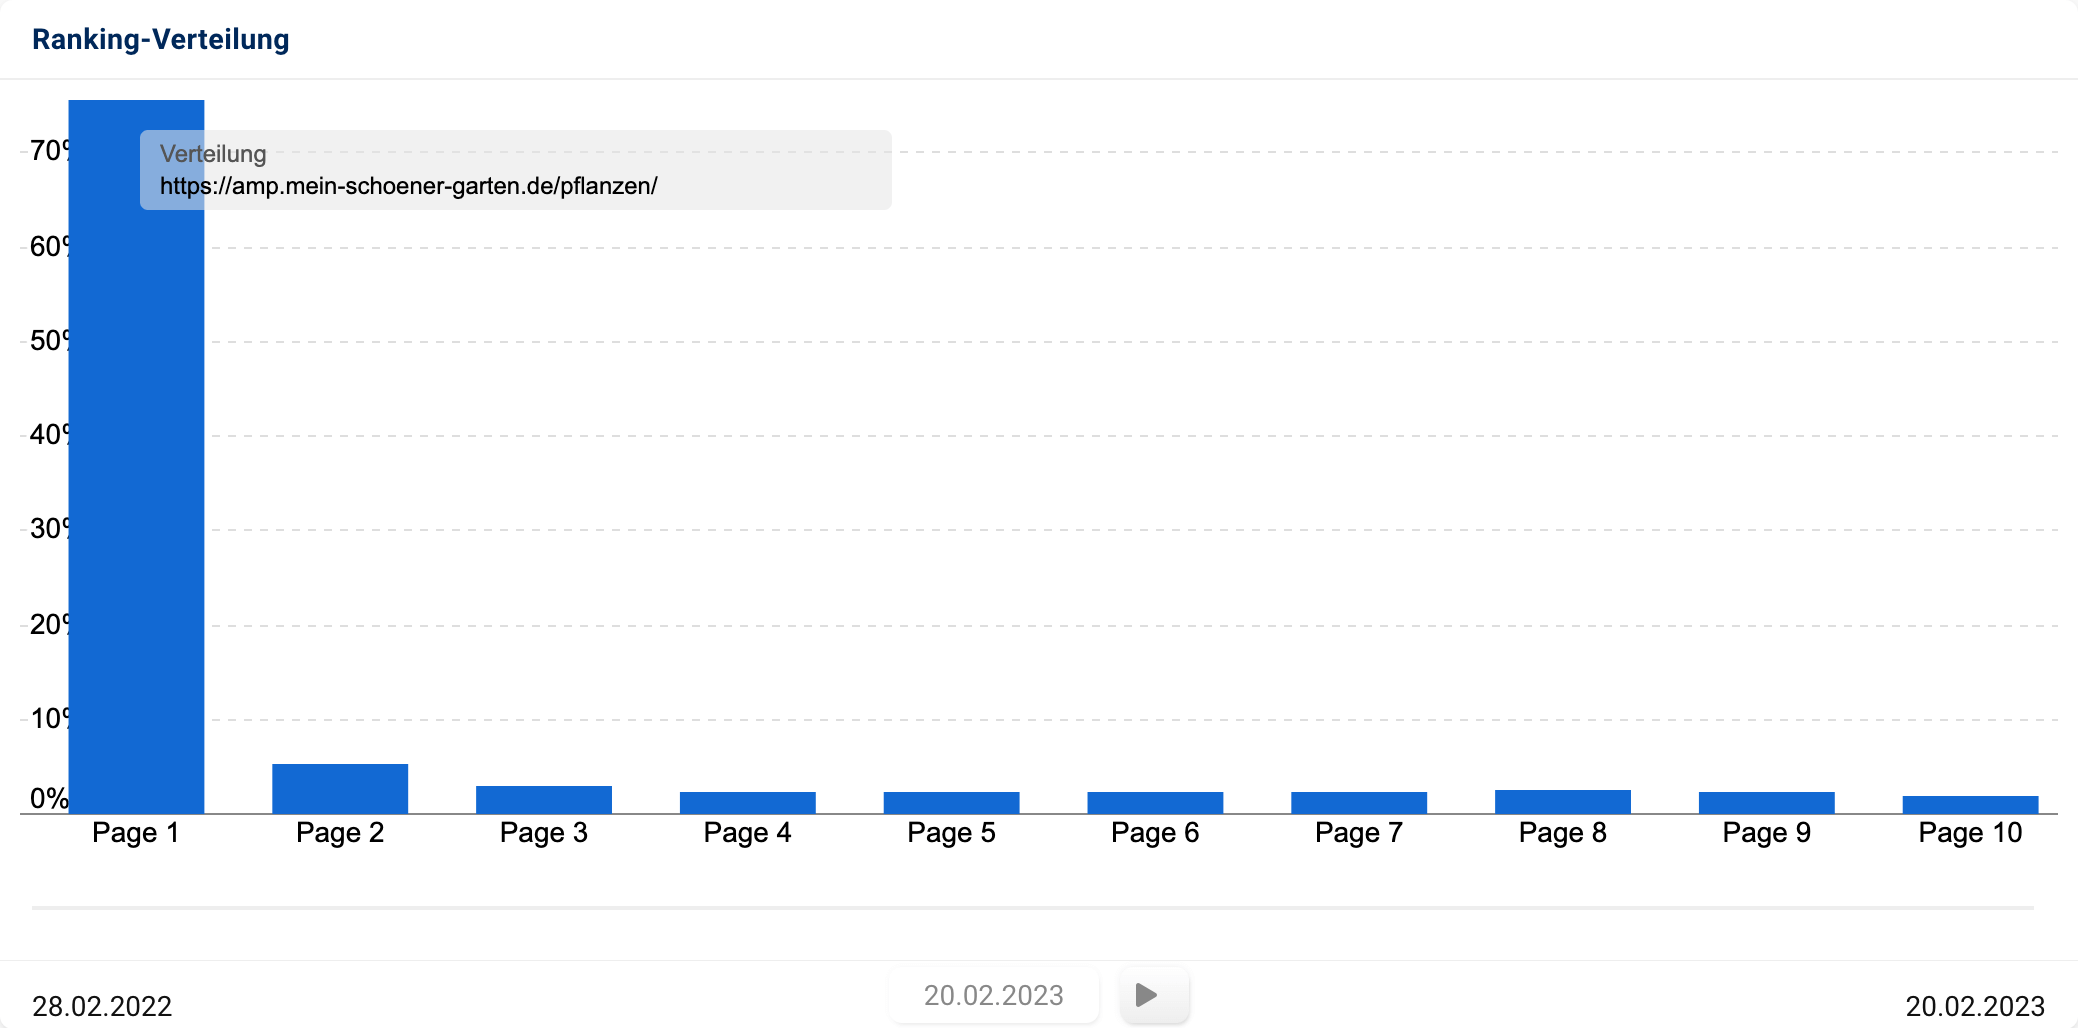Click the Page 5 axis label
This screenshot has width=2078, height=1028.
pos(951,833)
